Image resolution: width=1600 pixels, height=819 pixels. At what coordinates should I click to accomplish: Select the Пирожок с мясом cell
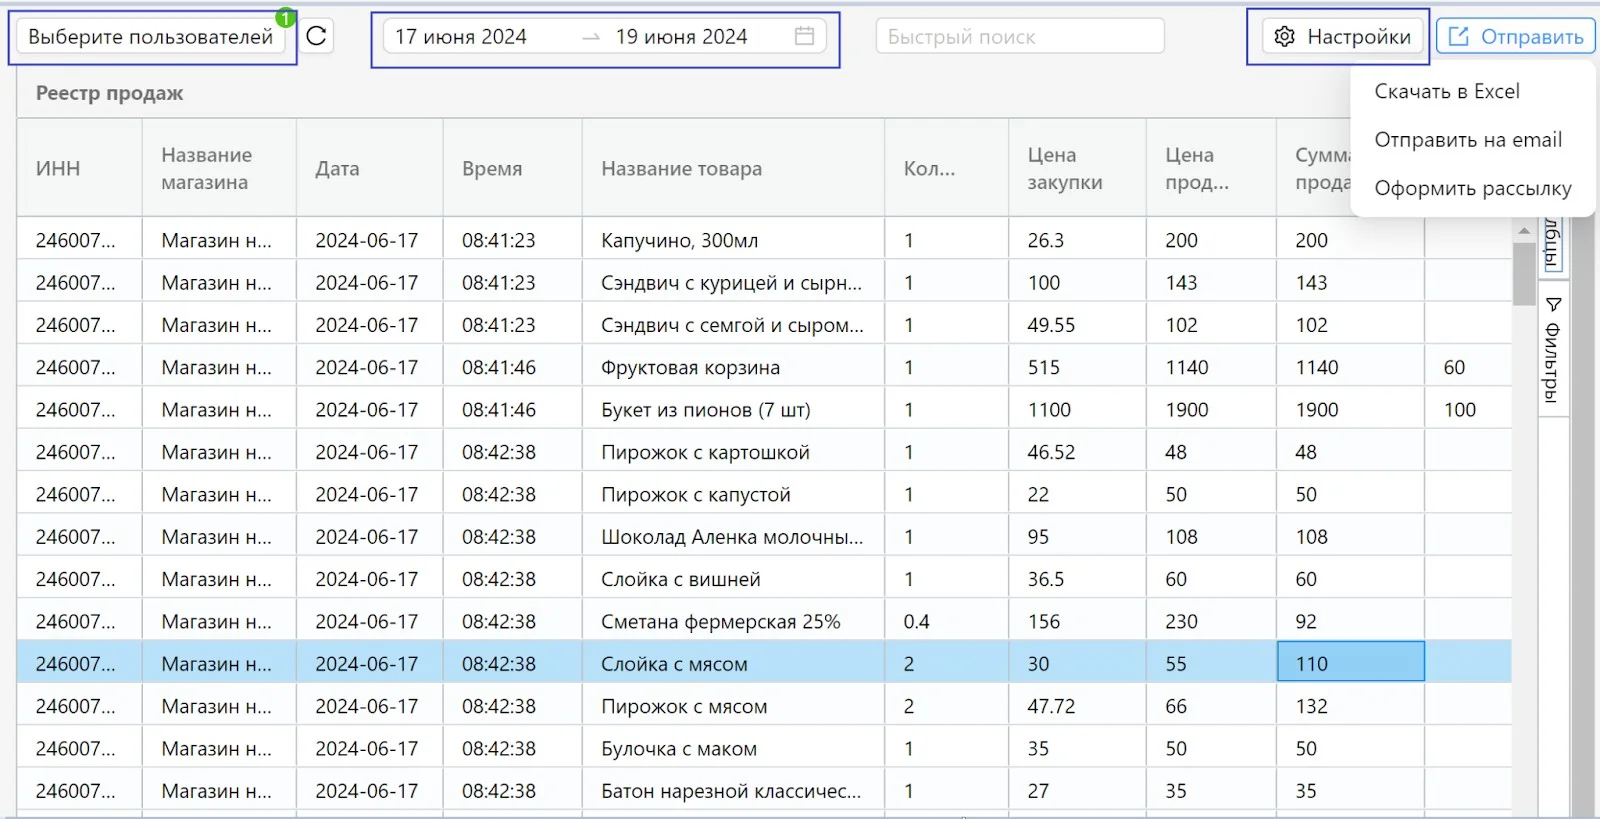pyautogui.click(x=733, y=706)
